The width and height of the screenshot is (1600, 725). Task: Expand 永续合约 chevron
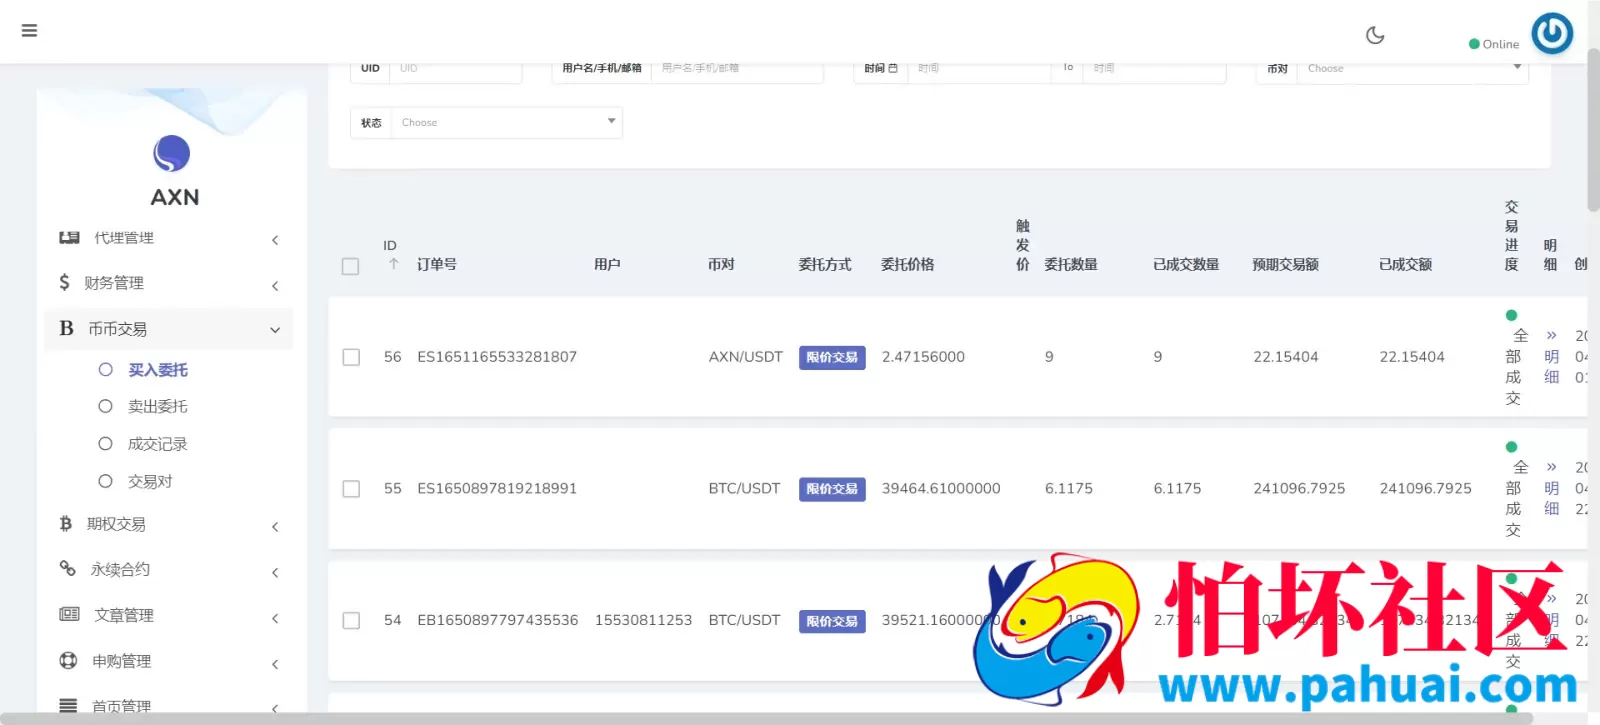(x=275, y=572)
